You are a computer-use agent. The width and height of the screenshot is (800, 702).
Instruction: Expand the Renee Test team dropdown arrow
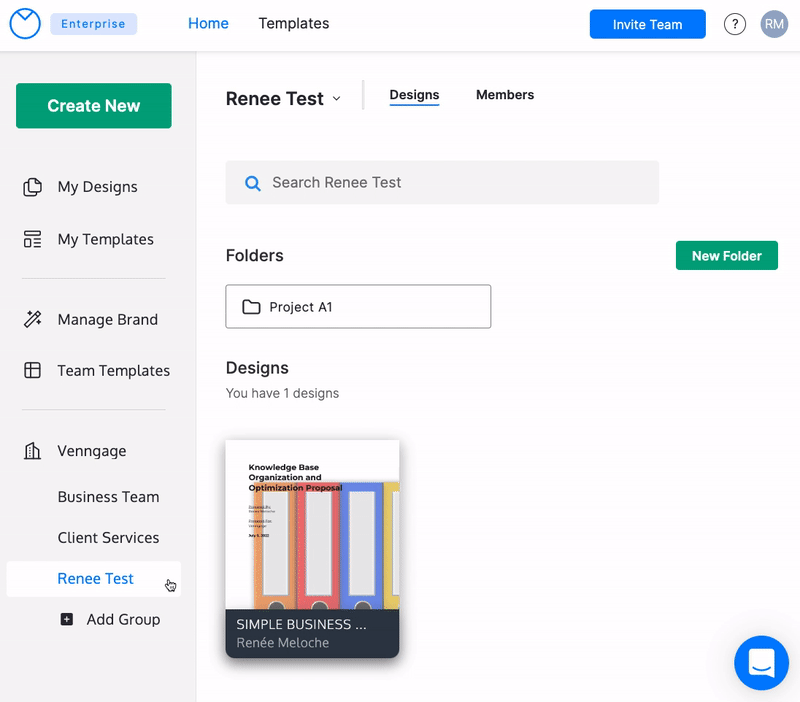coord(337,98)
